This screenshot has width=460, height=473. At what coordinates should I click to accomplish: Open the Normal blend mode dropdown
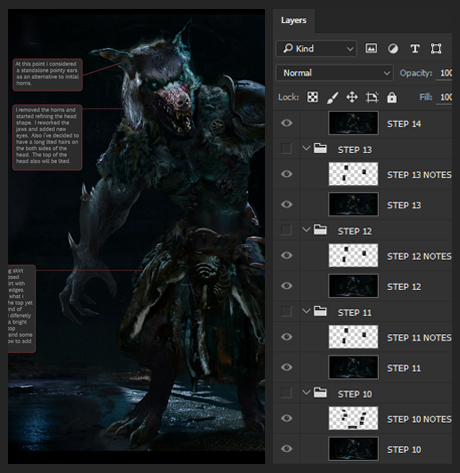[335, 73]
